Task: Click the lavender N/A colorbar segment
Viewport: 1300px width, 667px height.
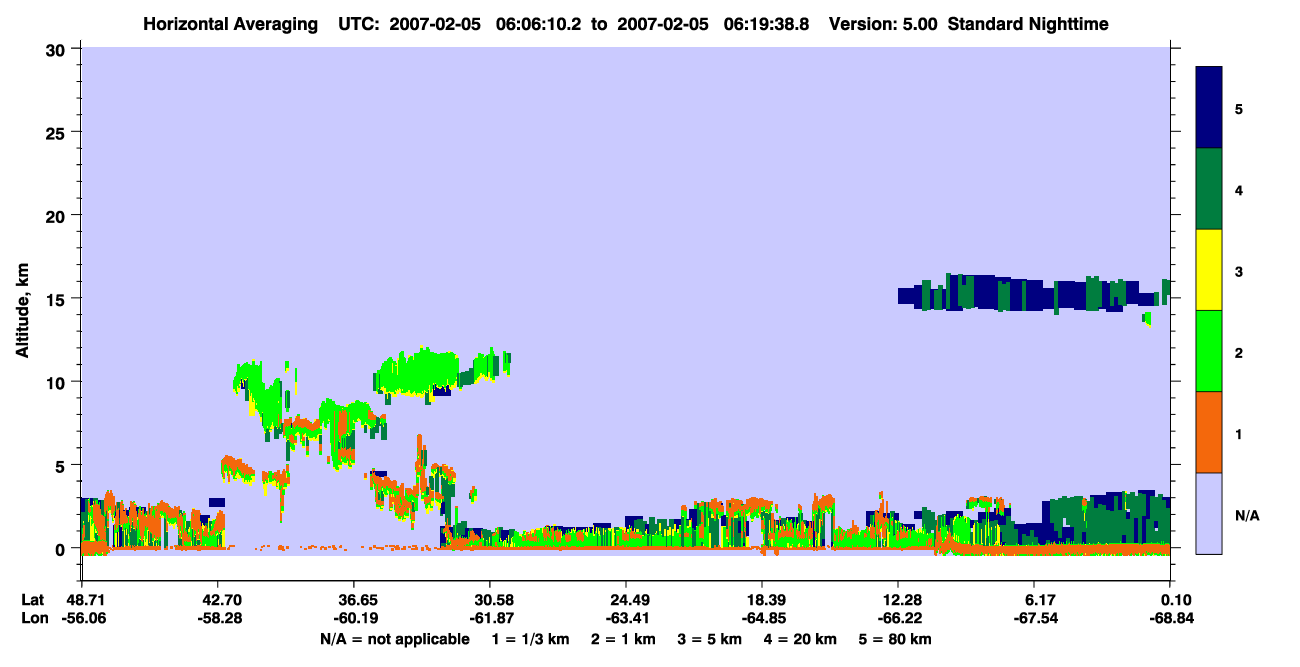Action: [x=1209, y=513]
